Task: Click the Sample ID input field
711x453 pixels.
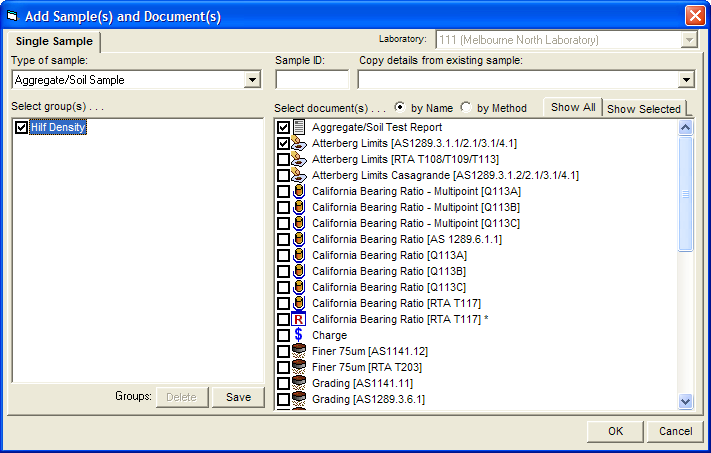Action: [x=312, y=80]
